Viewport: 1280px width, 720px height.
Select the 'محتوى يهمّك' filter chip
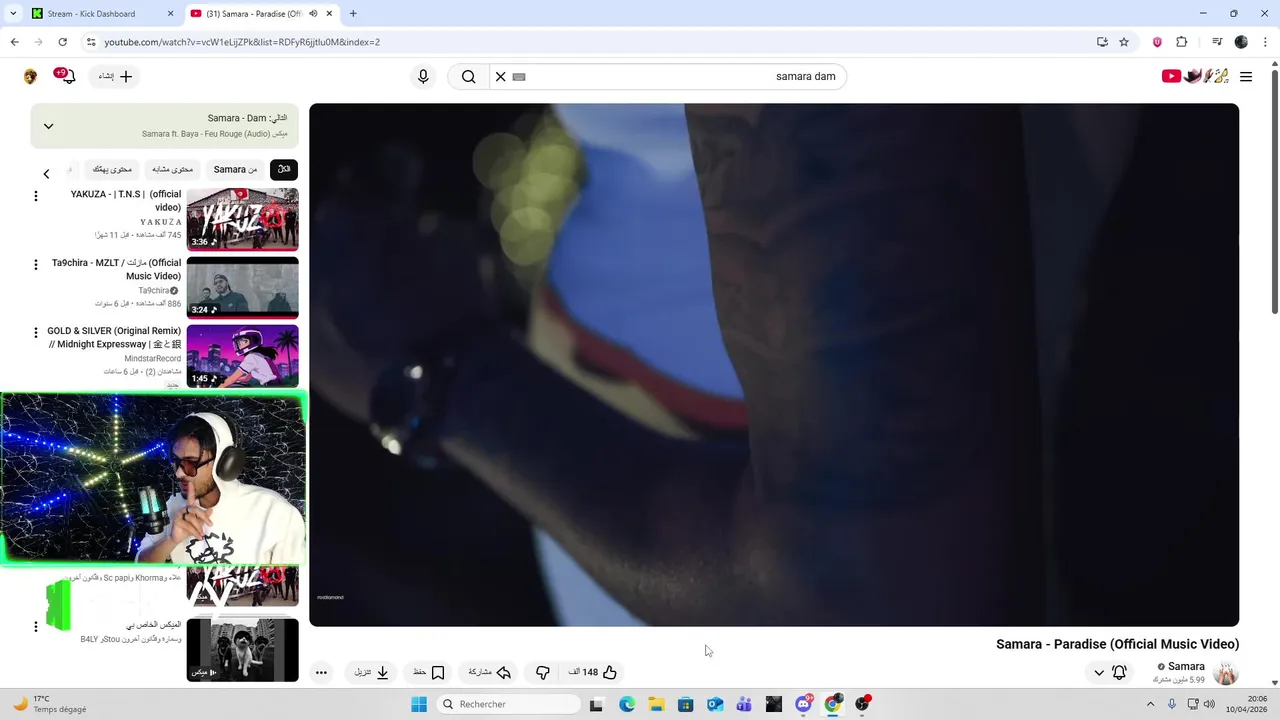tap(112, 170)
